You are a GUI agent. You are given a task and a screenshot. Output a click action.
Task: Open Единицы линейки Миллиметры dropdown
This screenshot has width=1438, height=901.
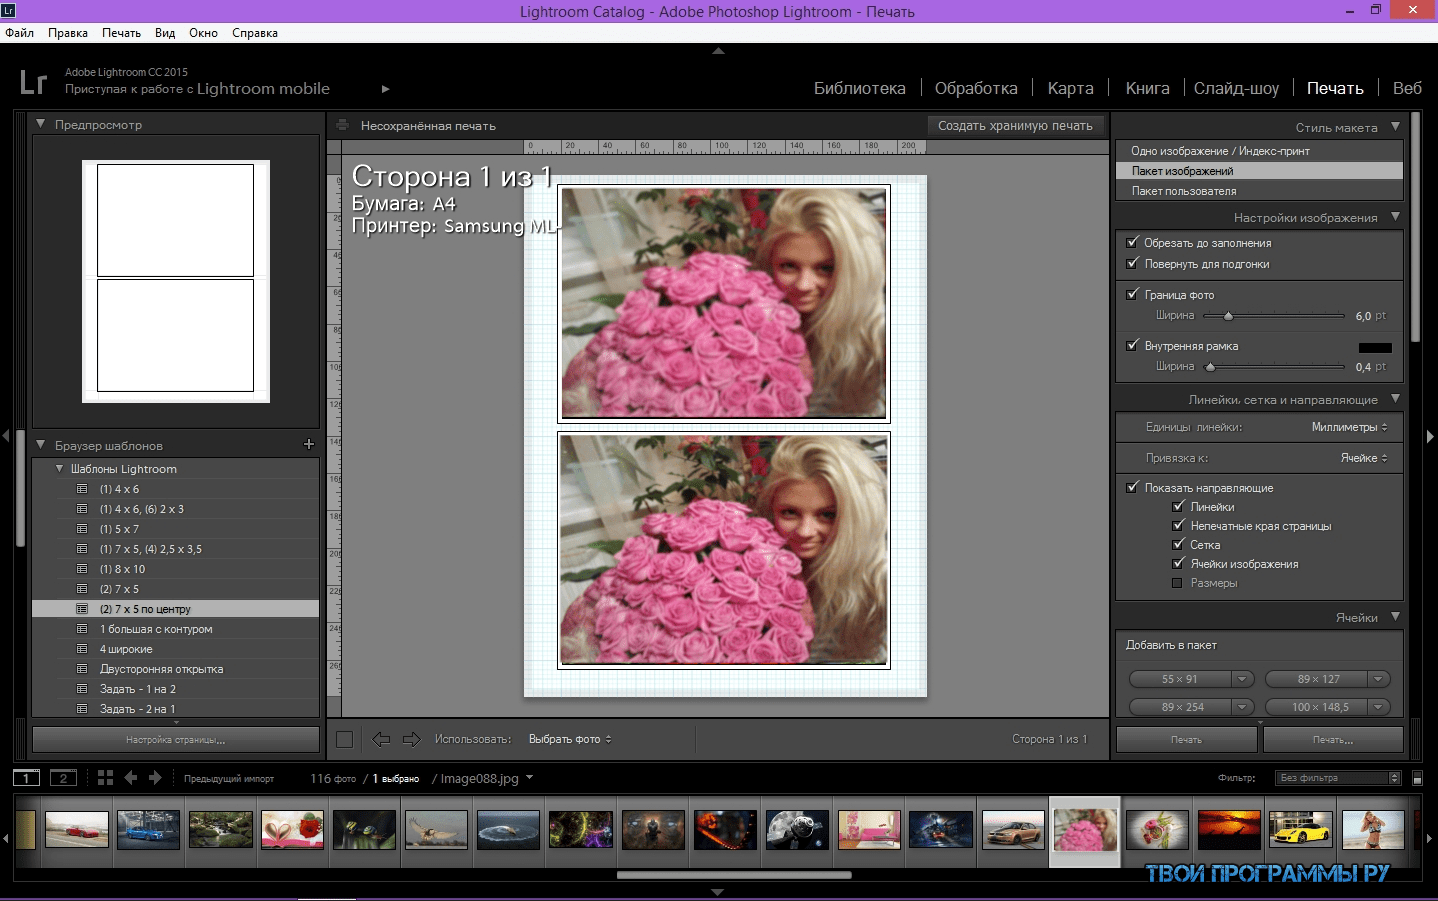(x=1349, y=427)
